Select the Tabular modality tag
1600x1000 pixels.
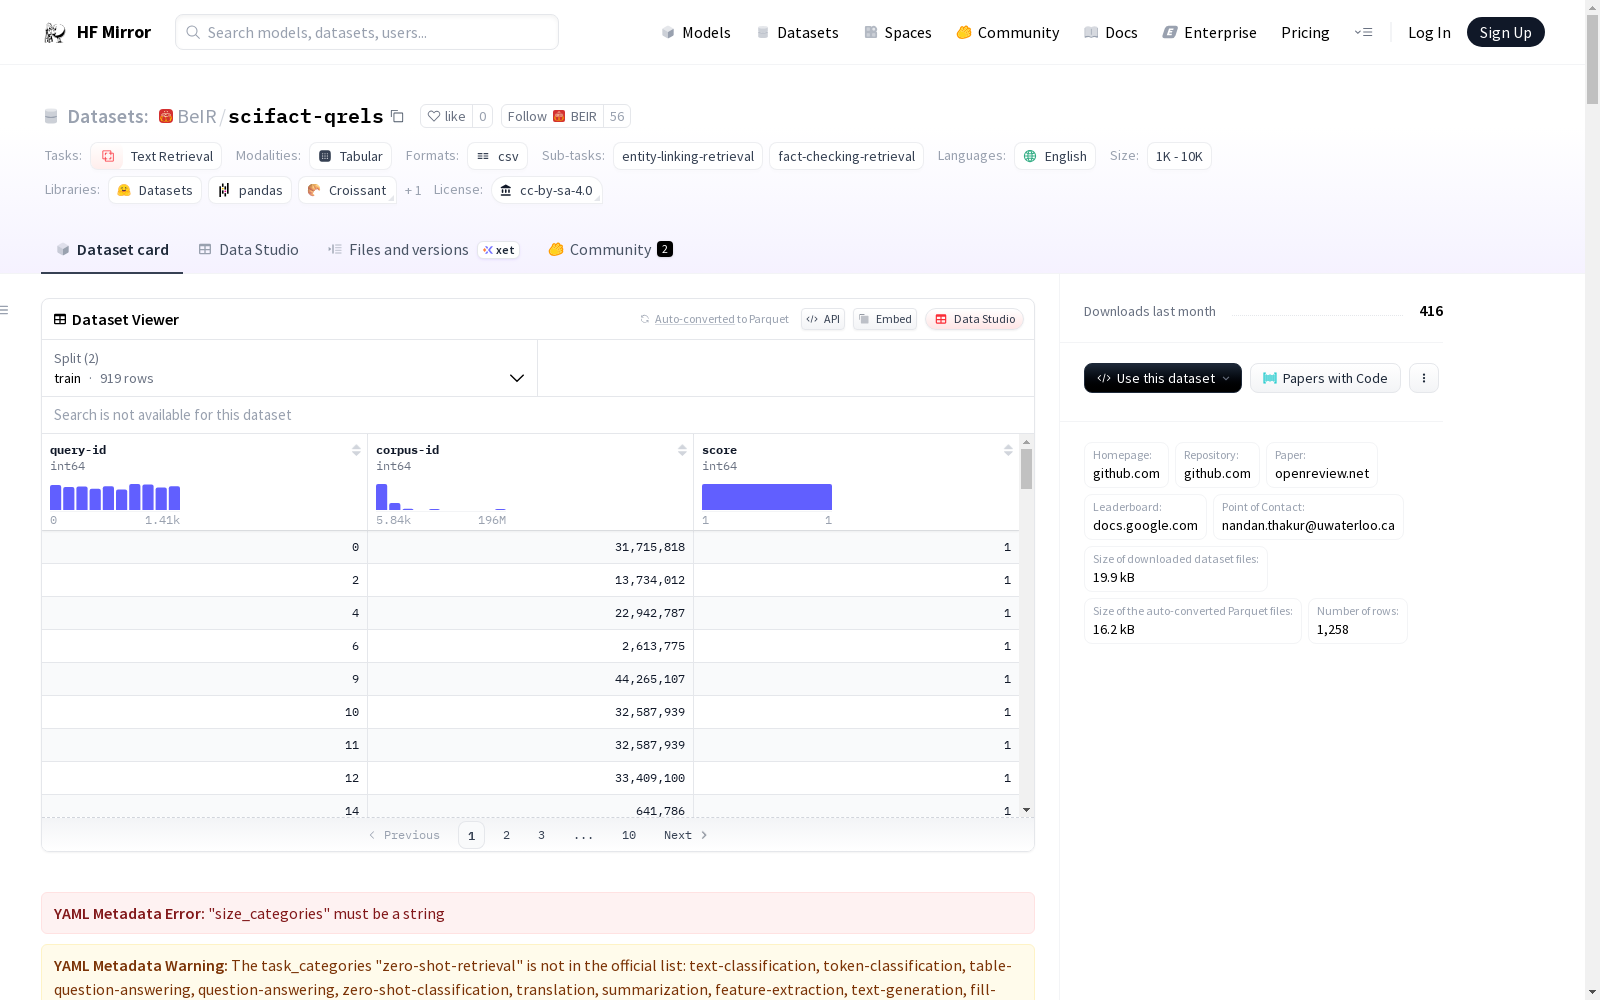[351, 156]
